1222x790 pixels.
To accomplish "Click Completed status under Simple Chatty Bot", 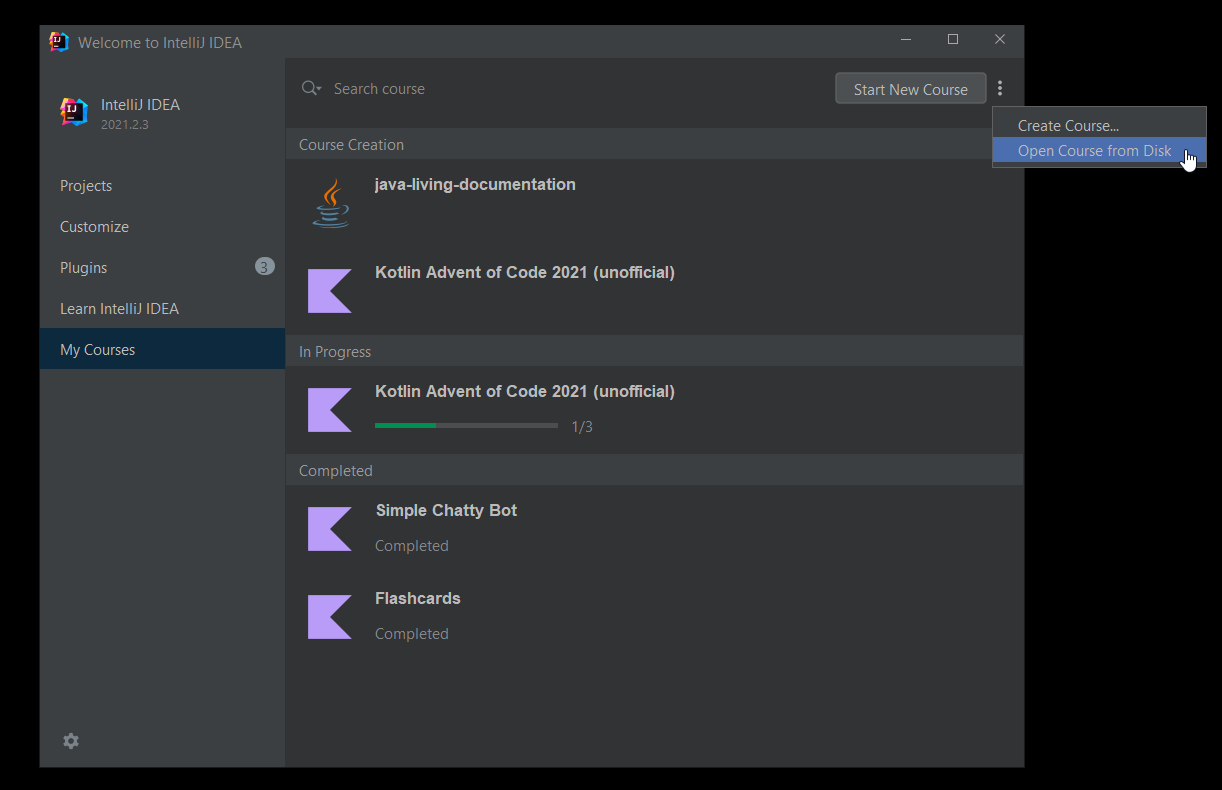I will (411, 546).
